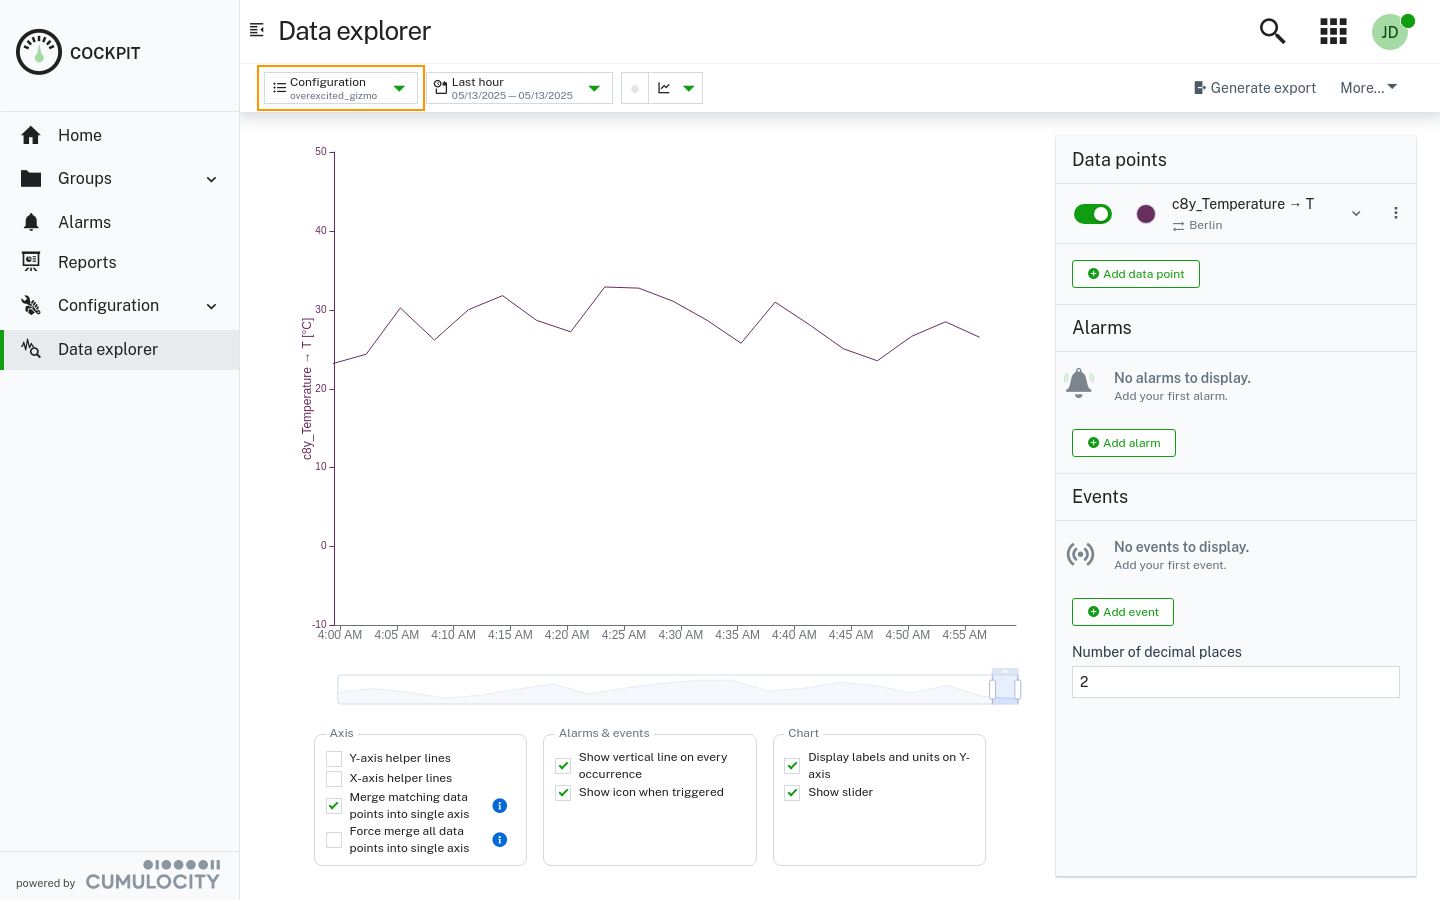Open the search with the magnifier icon
Screen dimensions: 1440x900
pos(1272,31)
